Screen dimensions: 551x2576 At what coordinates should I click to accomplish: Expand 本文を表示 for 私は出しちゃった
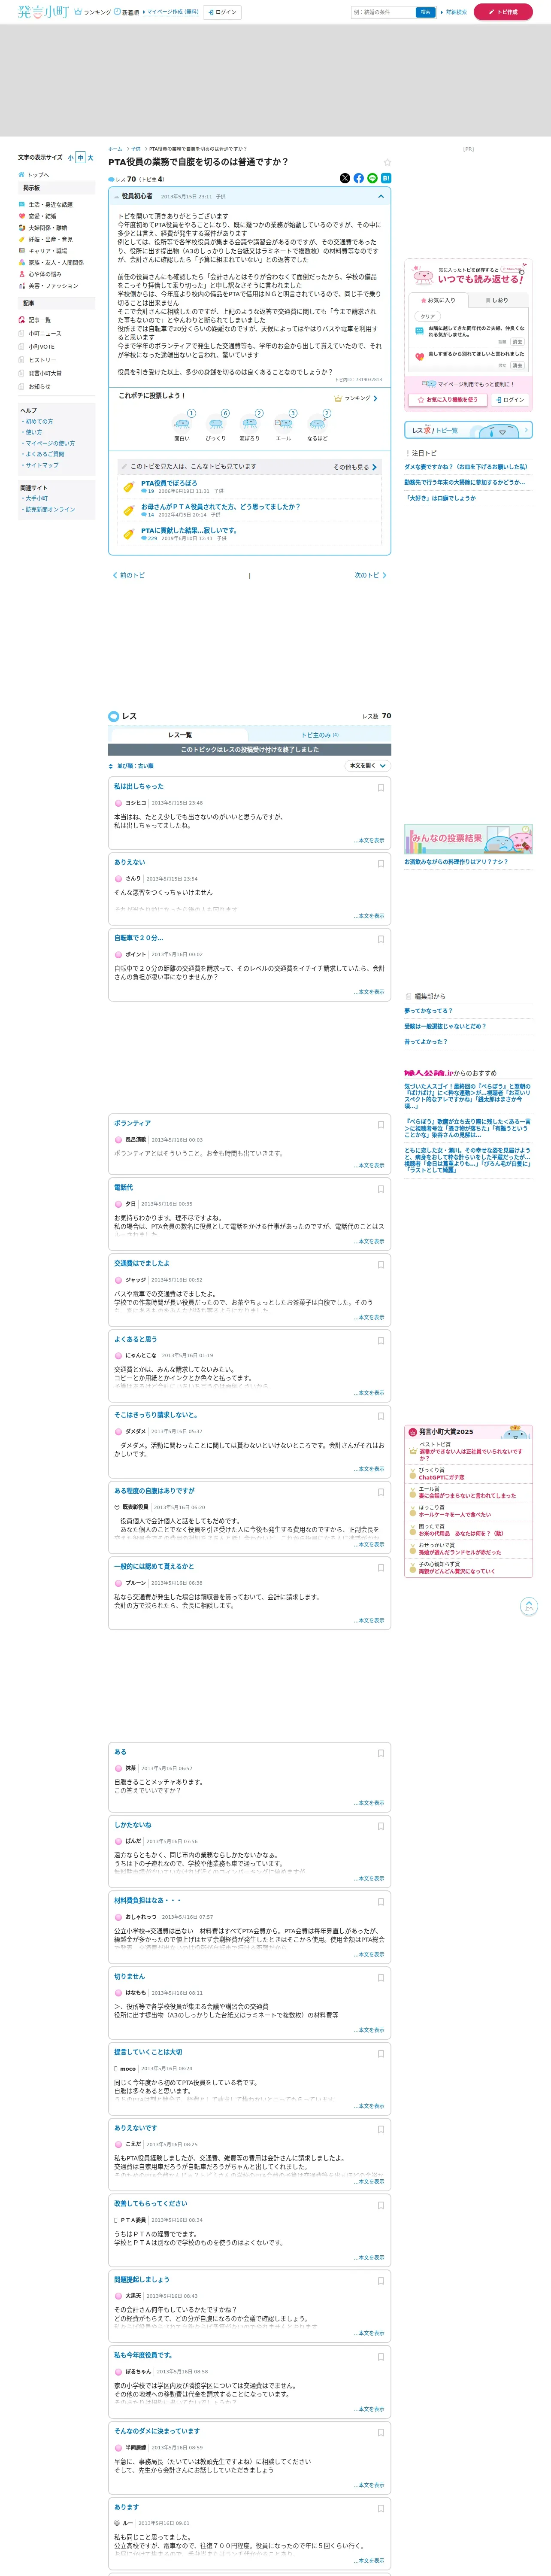[x=369, y=840]
